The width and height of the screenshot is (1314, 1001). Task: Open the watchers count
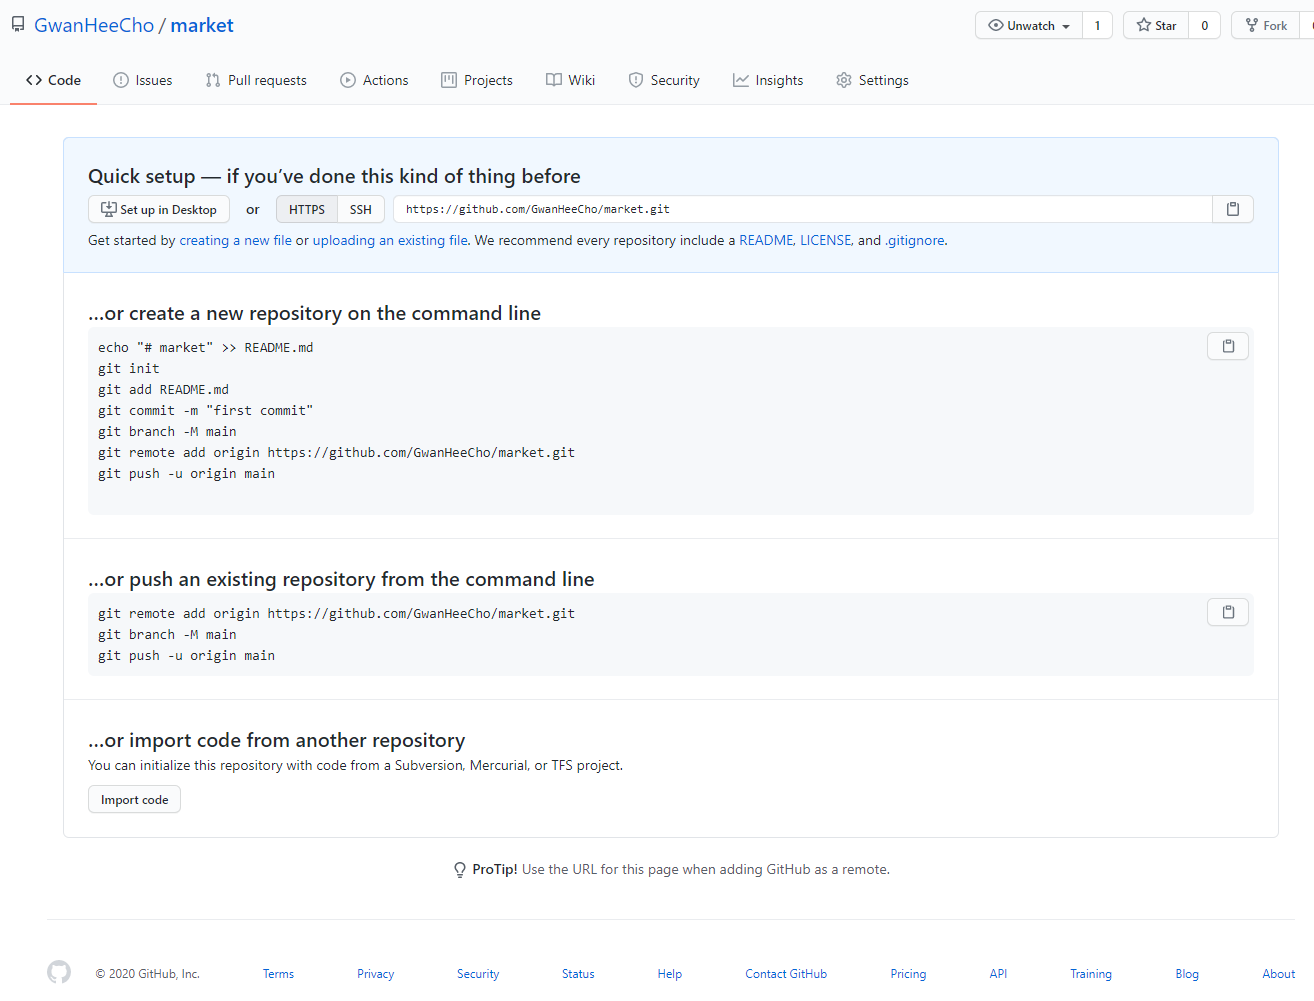coord(1097,26)
